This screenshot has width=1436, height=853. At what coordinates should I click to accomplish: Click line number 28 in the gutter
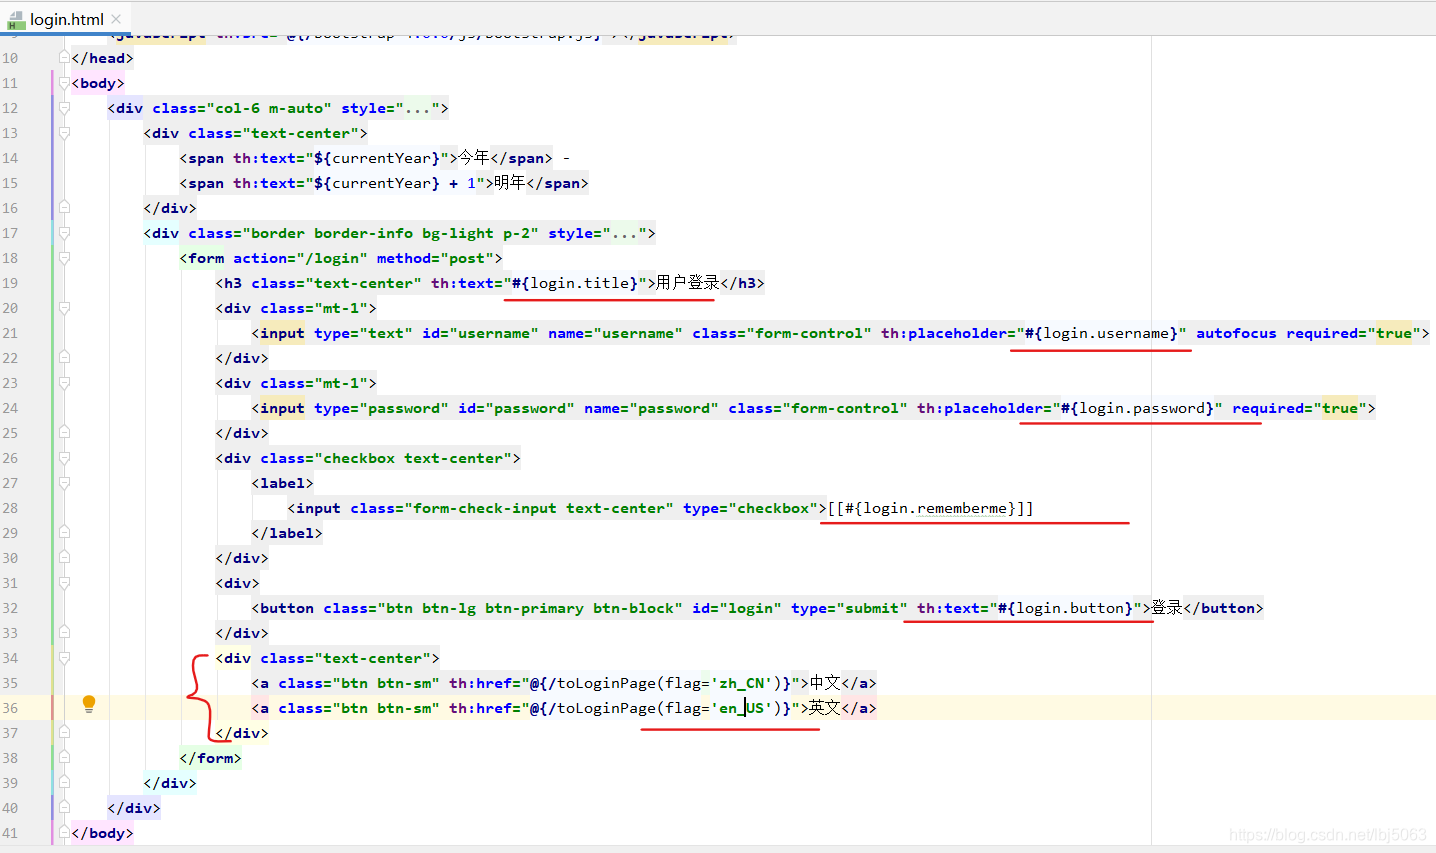coord(10,508)
